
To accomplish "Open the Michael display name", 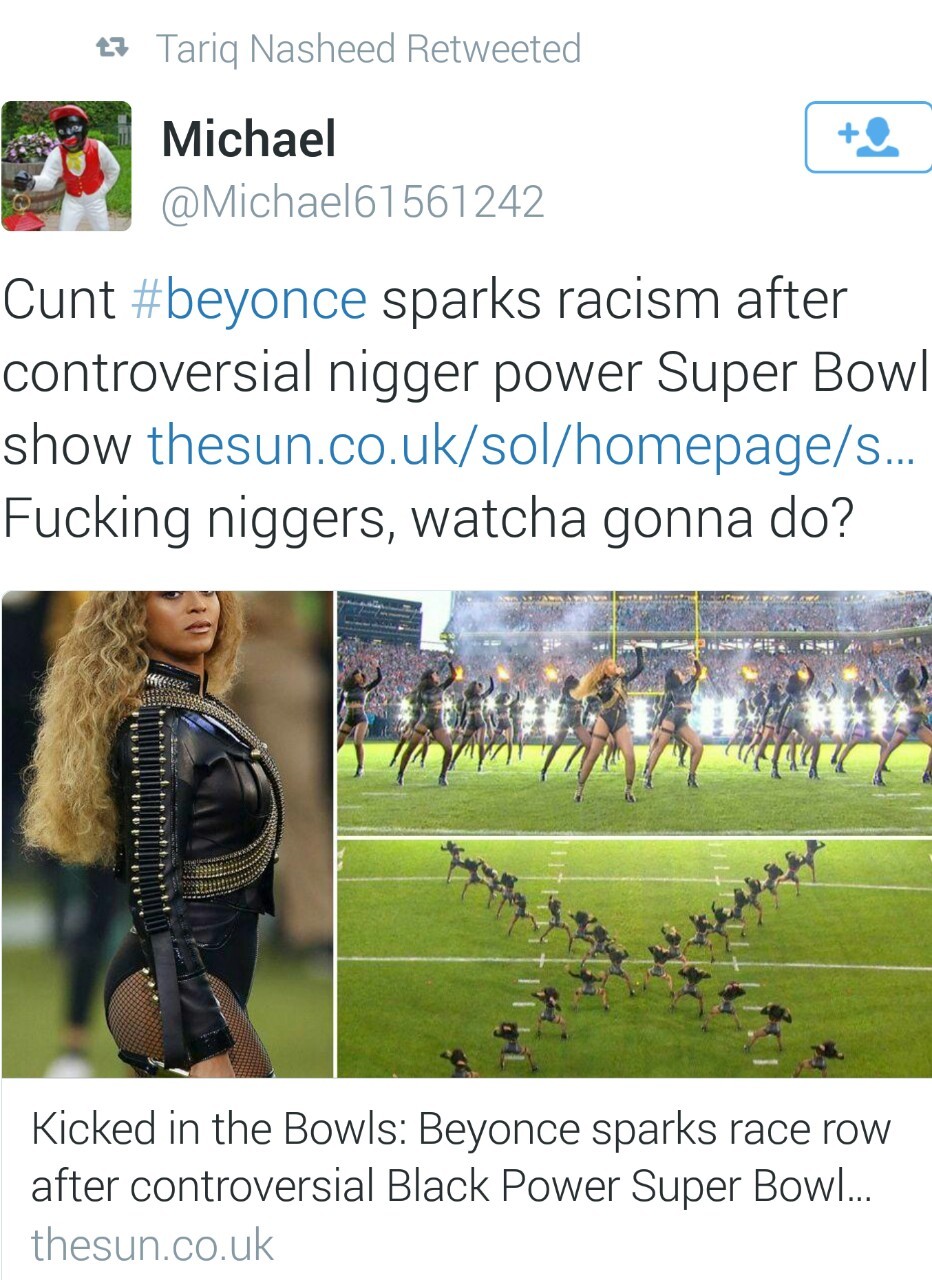I will coord(249,138).
